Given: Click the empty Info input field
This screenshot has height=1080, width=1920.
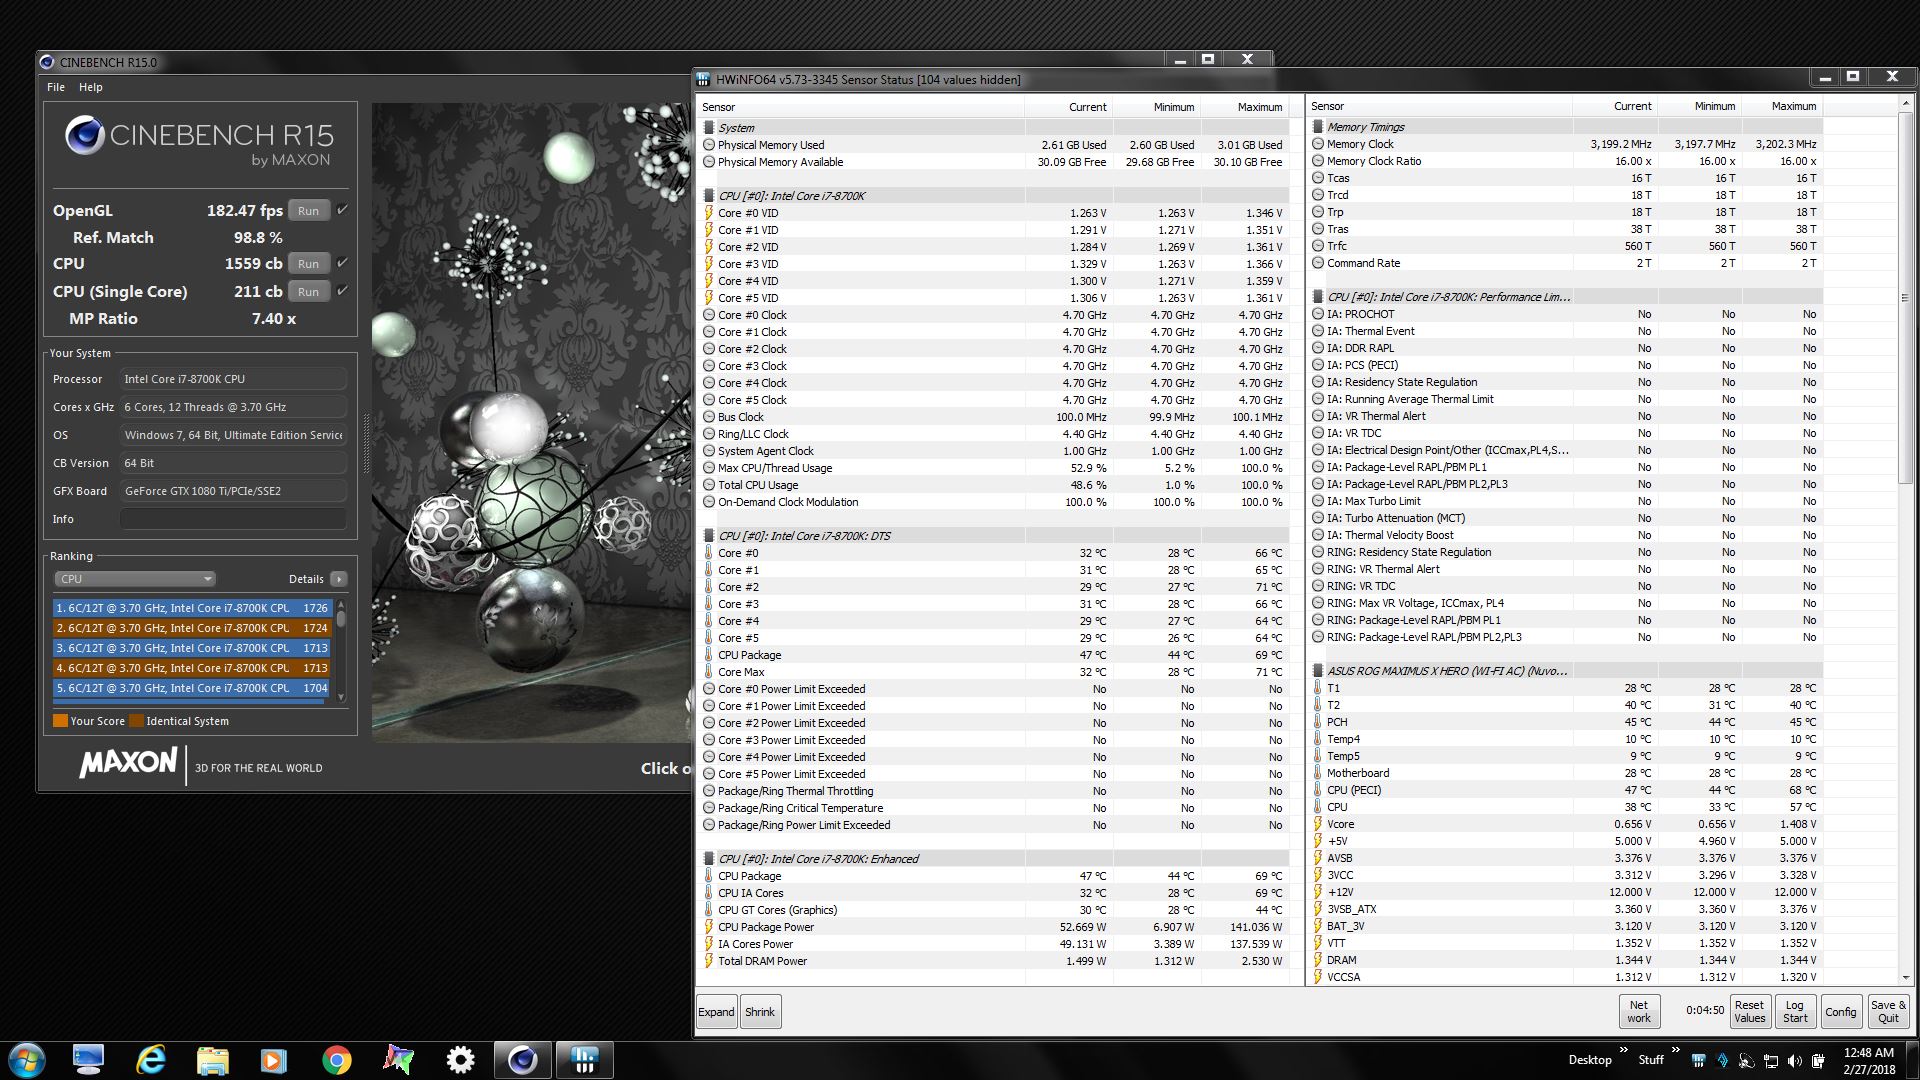Looking at the screenshot, I should pyautogui.click(x=233, y=519).
